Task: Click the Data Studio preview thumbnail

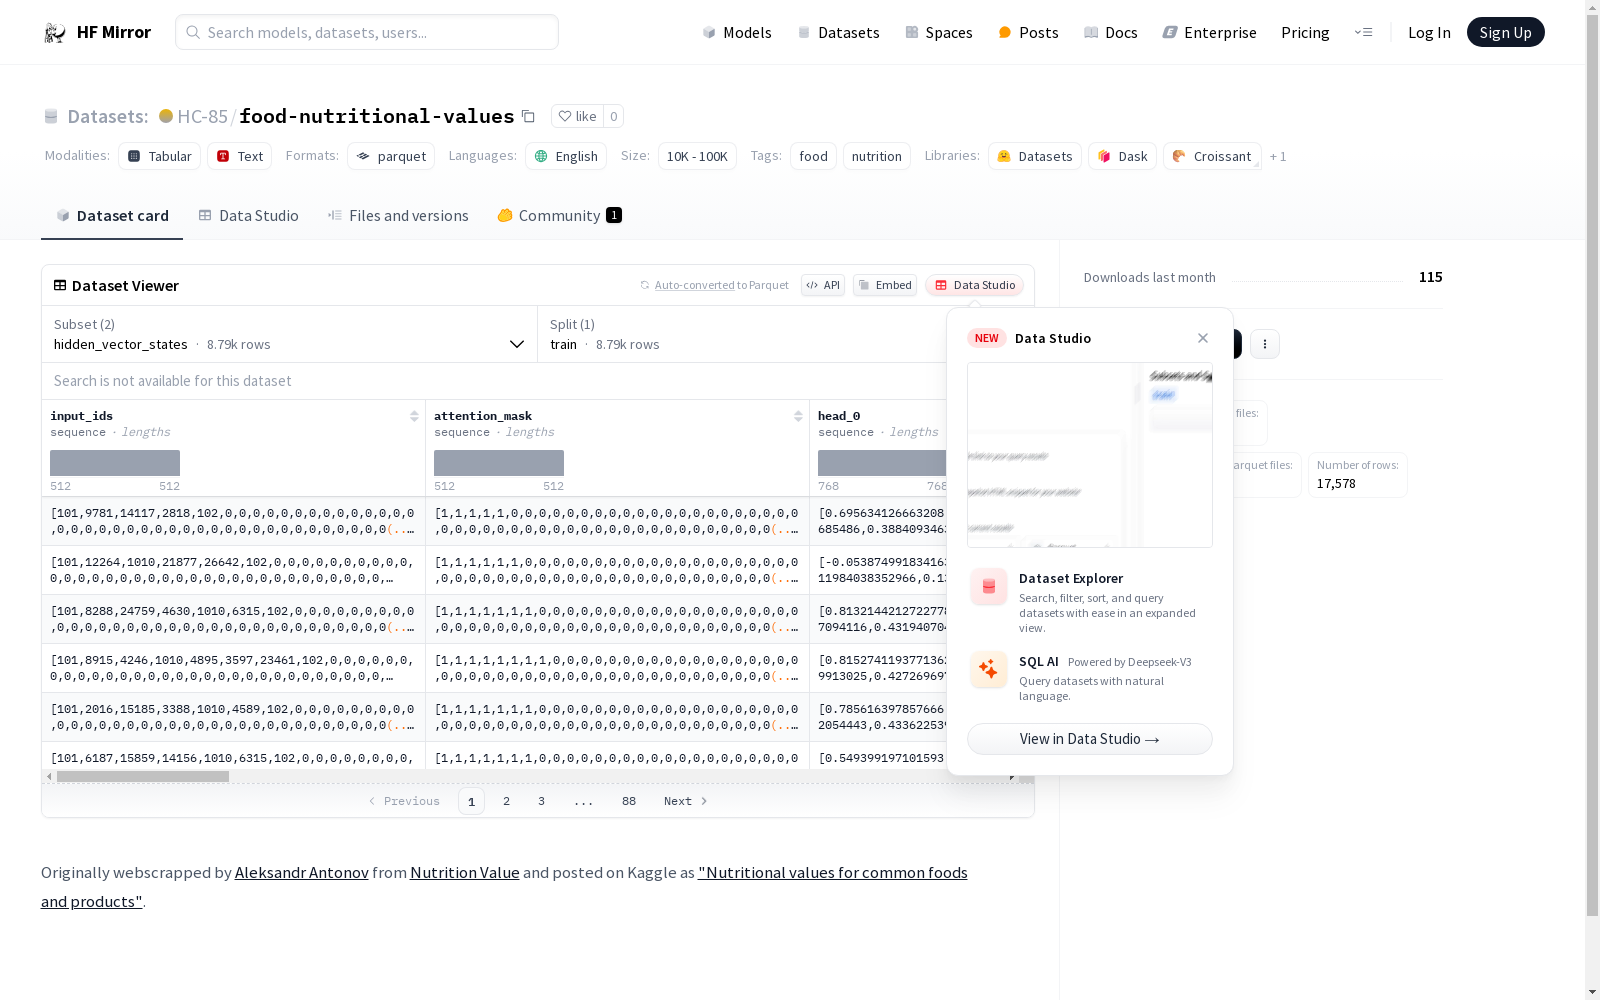Action: click(x=1090, y=455)
